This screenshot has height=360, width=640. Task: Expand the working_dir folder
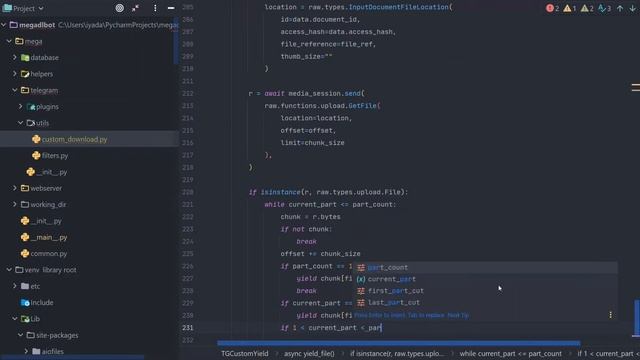pos(15,204)
